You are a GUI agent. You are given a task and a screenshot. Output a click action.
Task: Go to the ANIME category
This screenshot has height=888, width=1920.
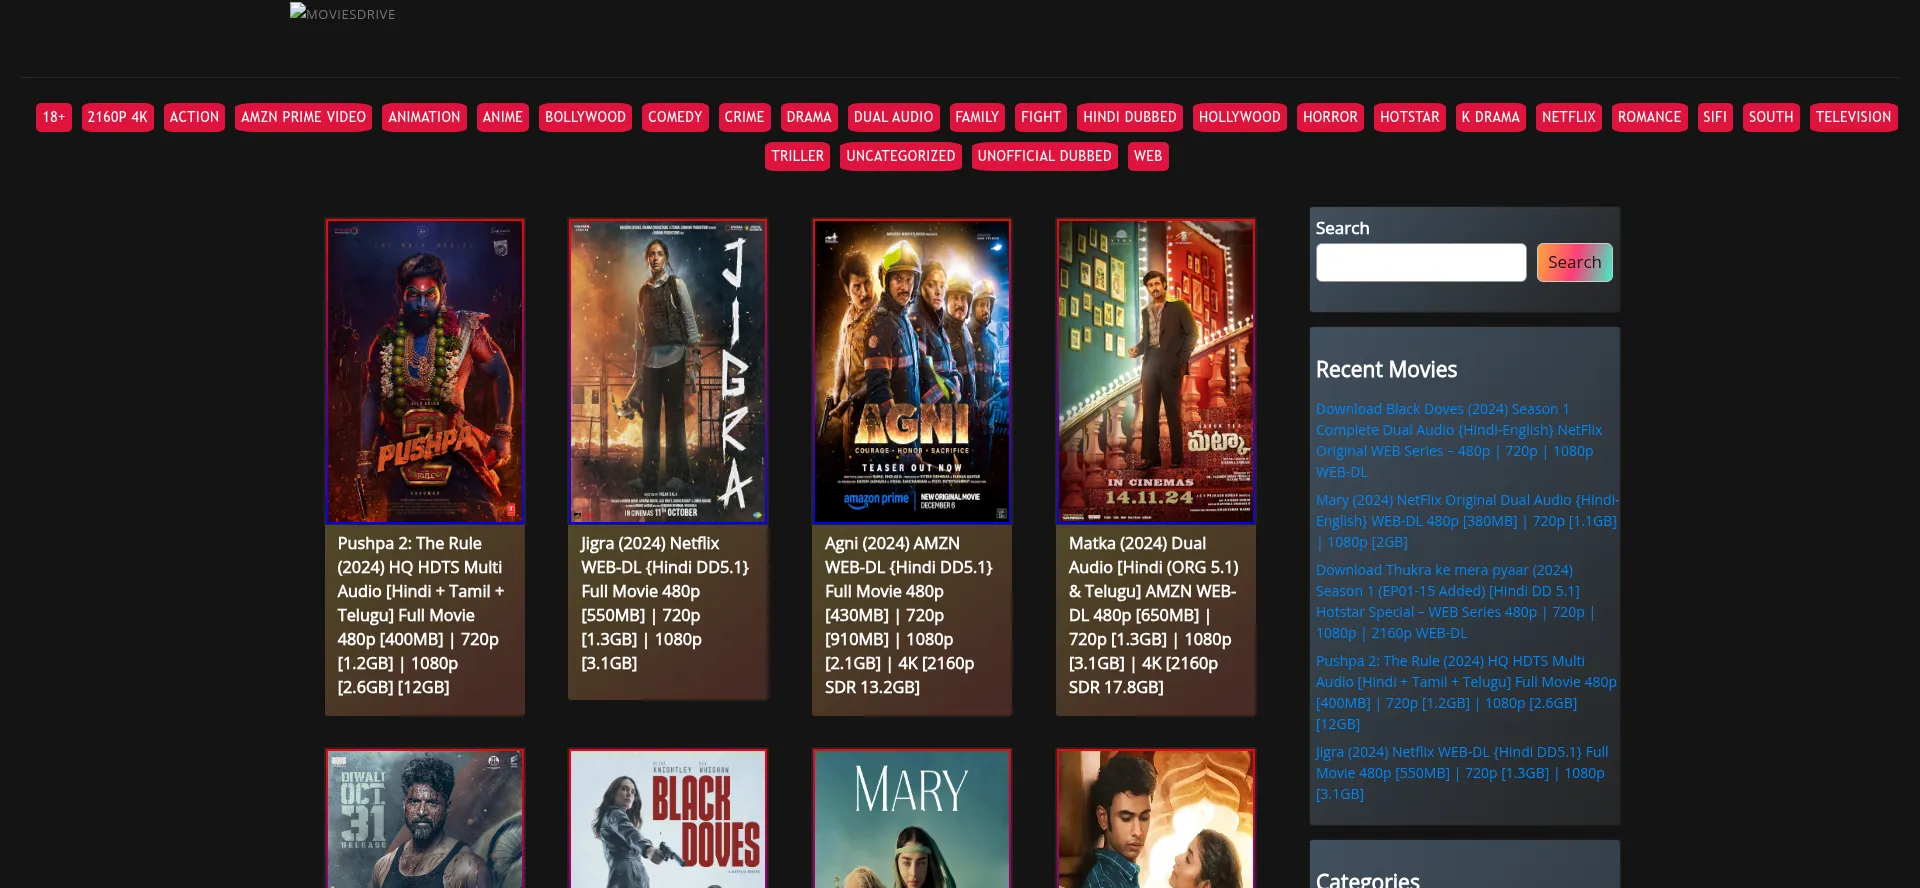click(503, 117)
